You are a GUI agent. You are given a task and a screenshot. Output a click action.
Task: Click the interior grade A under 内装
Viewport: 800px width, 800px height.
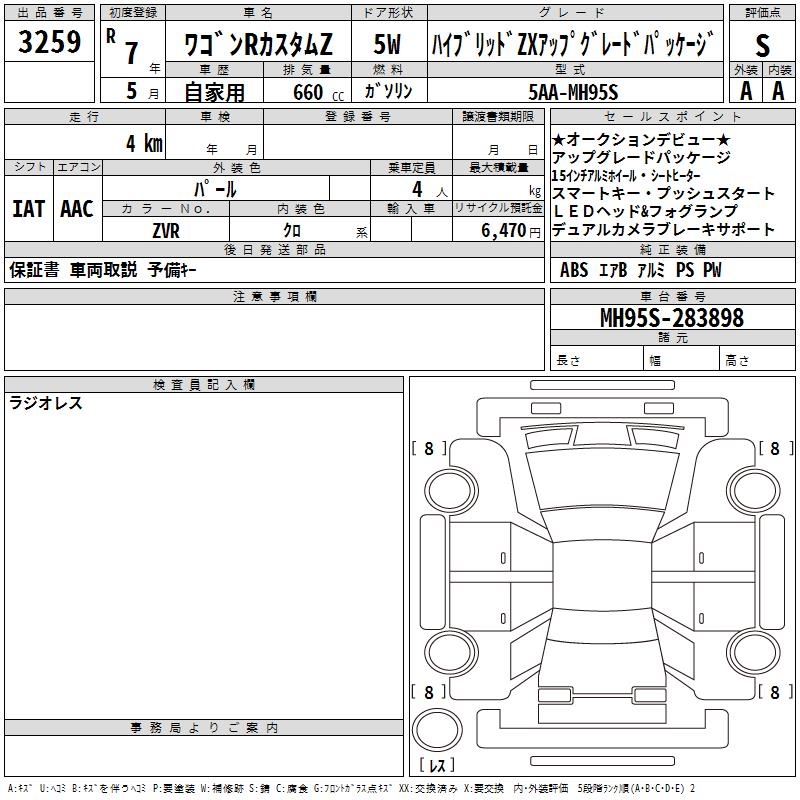pyautogui.click(x=779, y=90)
